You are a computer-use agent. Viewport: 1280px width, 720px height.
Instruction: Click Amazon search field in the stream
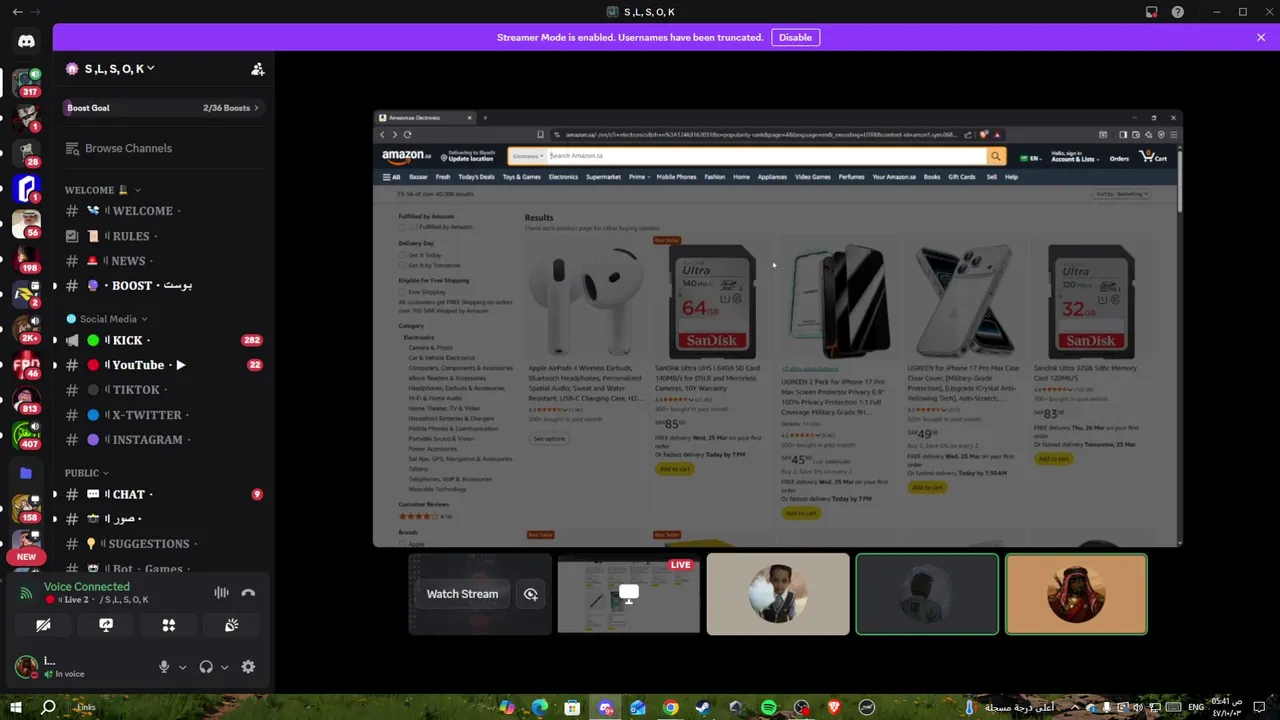tap(766, 156)
